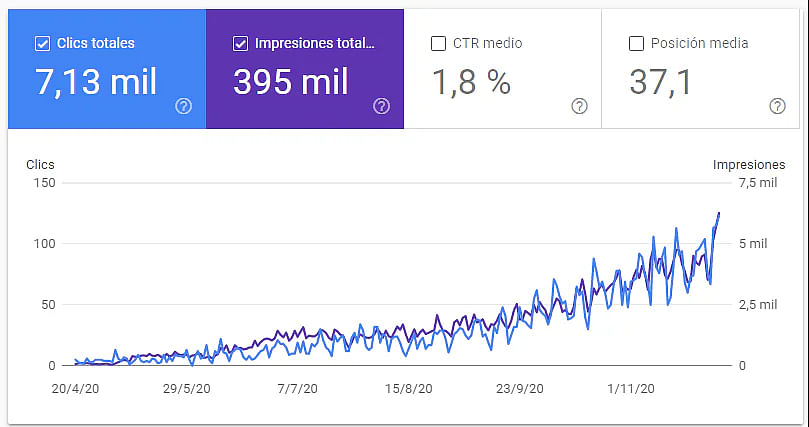Select the 1,8 % CTR value
809x427 pixels.
471,82
